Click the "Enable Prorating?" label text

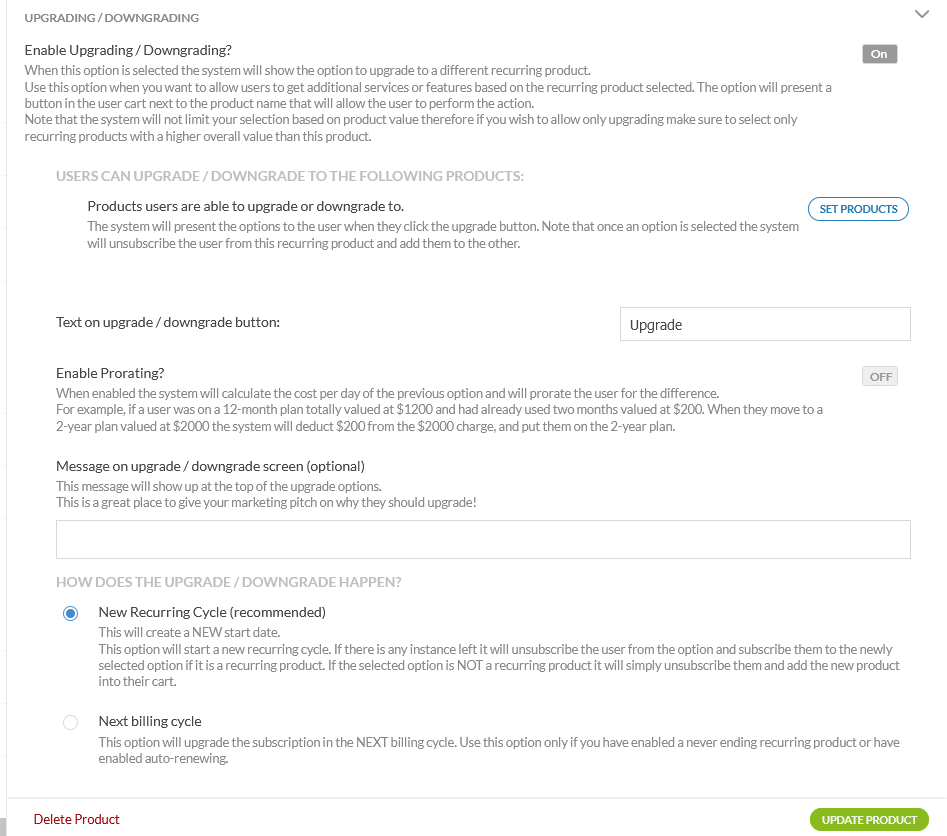pyautogui.click(x=110, y=374)
